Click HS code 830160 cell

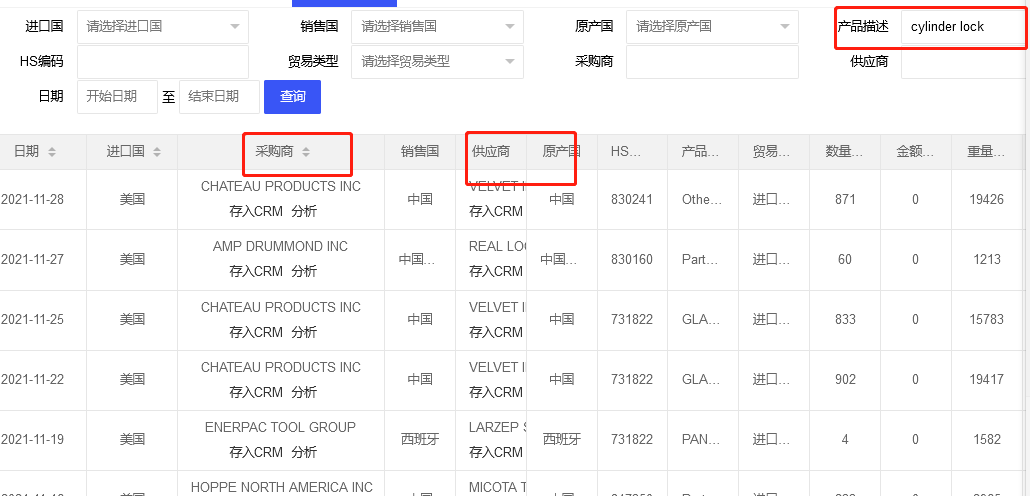point(632,259)
